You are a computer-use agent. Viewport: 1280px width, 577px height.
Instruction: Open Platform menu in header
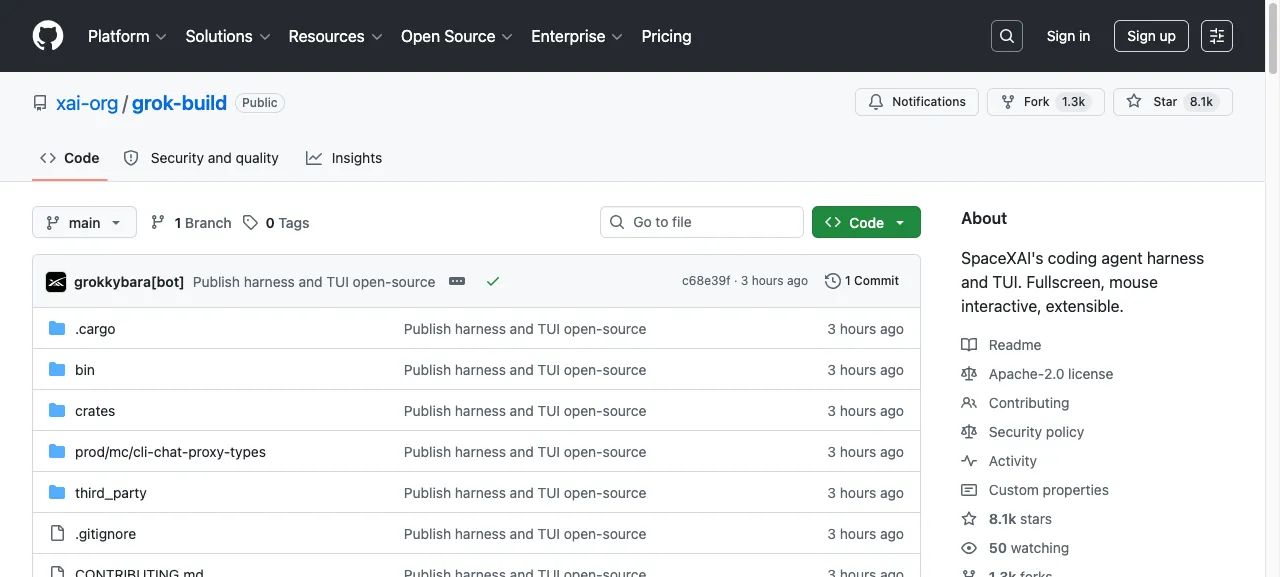pos(127,36)
